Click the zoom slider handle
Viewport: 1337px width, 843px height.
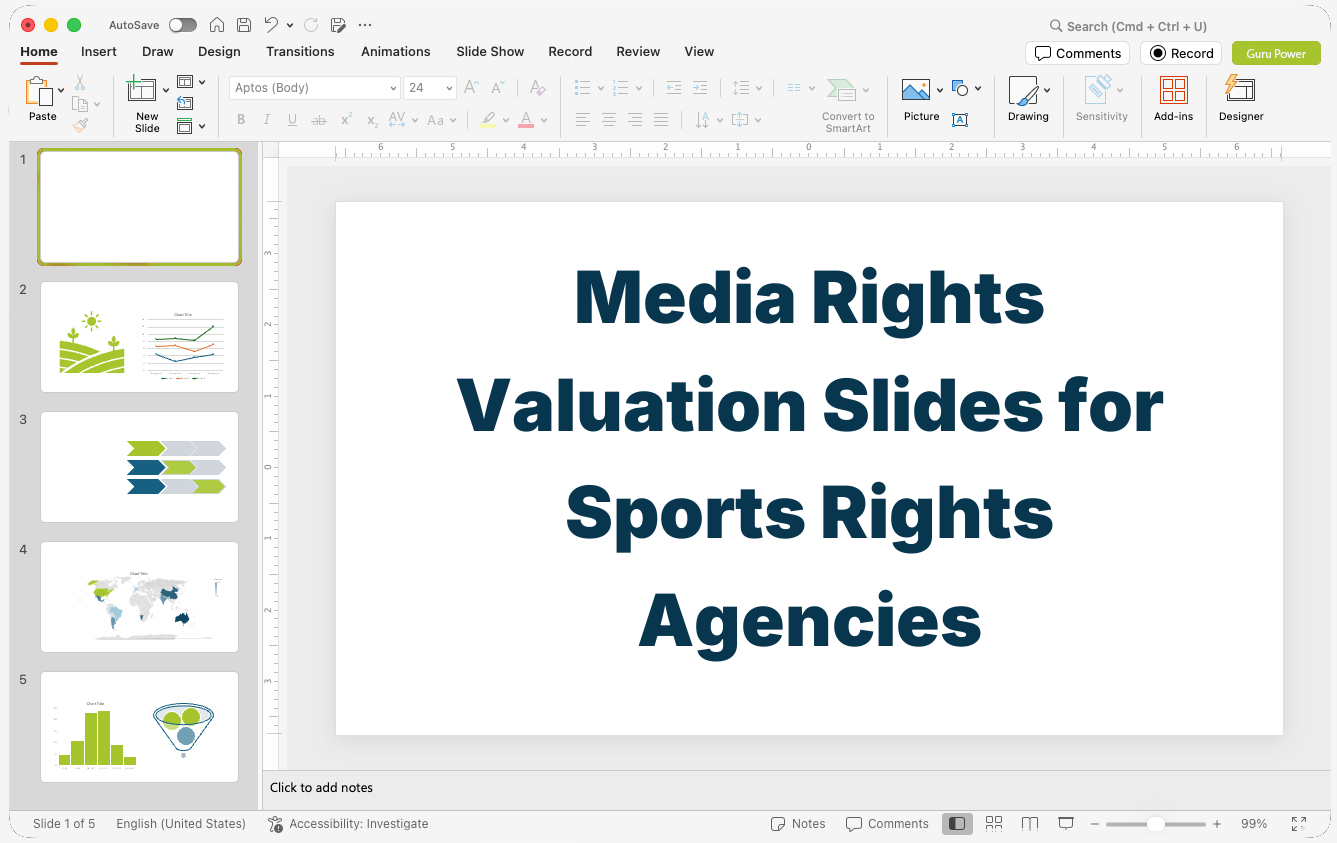1155,824
